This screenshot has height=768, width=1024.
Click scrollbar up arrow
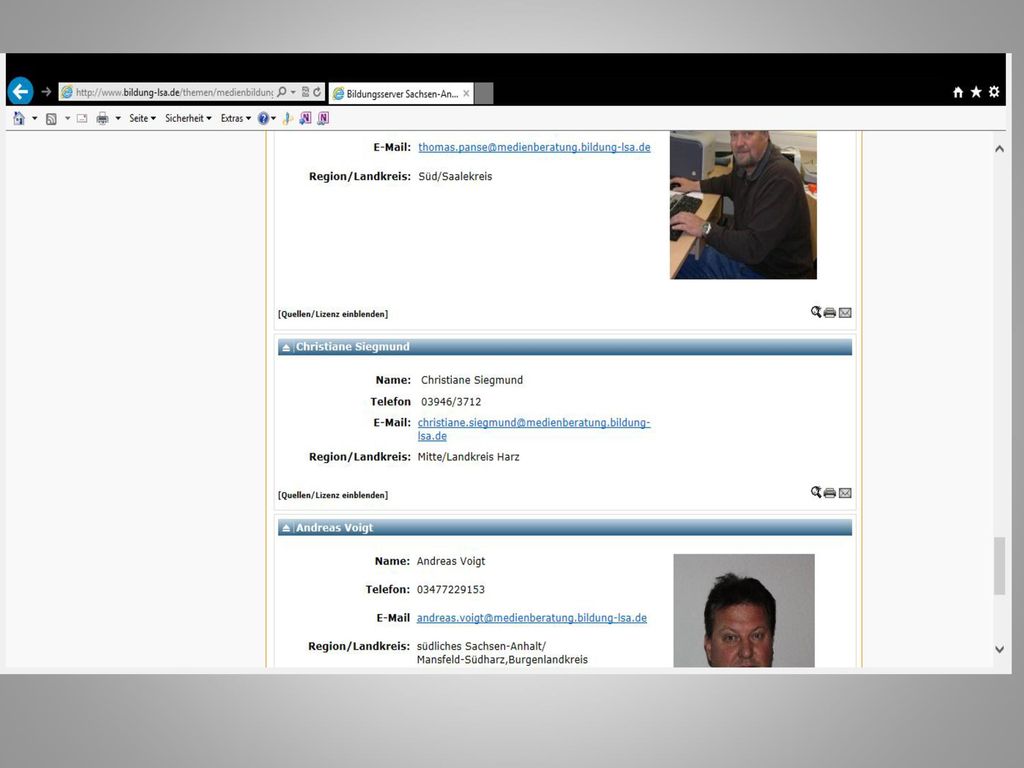click(999, 149)
